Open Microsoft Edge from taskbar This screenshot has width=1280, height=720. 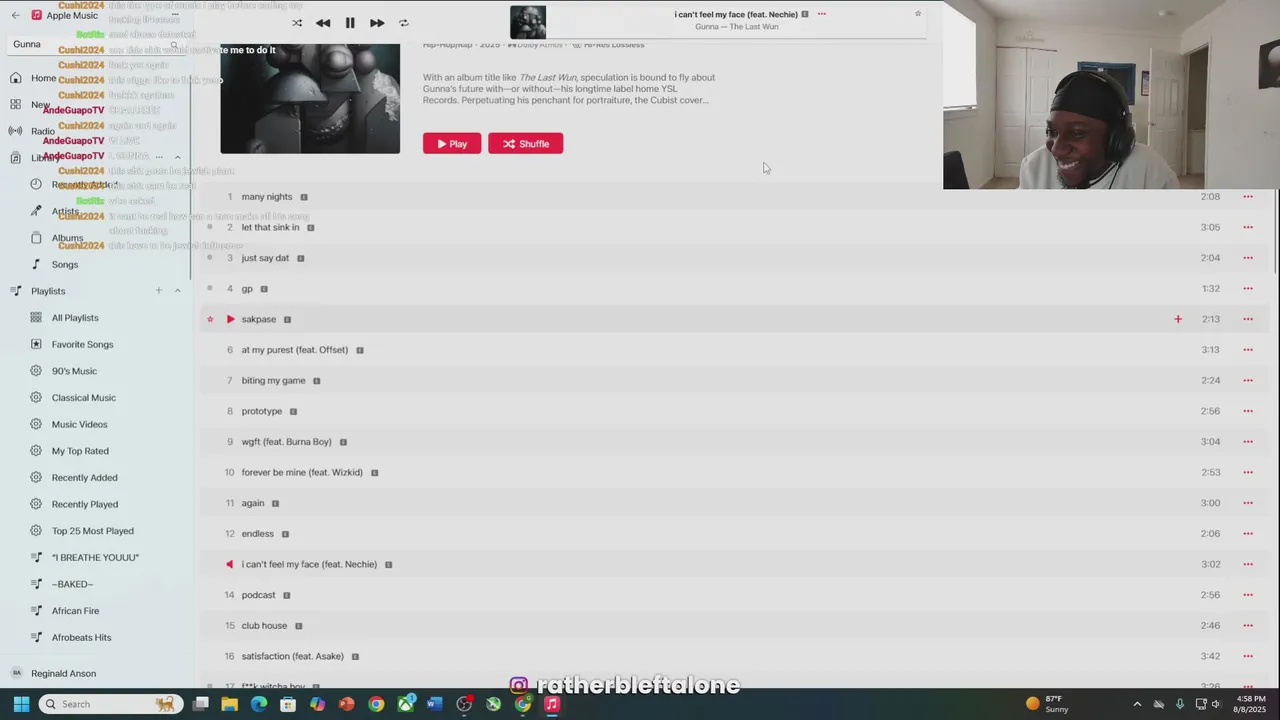[259, 704]
